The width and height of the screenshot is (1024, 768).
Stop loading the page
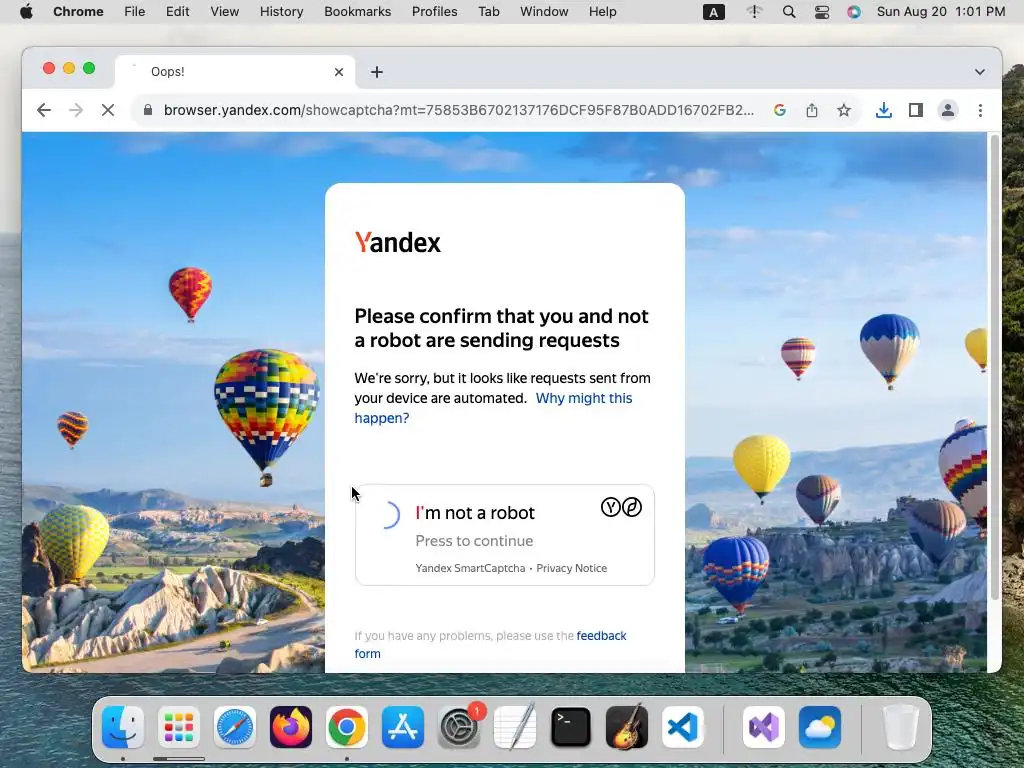pos(108,110)
